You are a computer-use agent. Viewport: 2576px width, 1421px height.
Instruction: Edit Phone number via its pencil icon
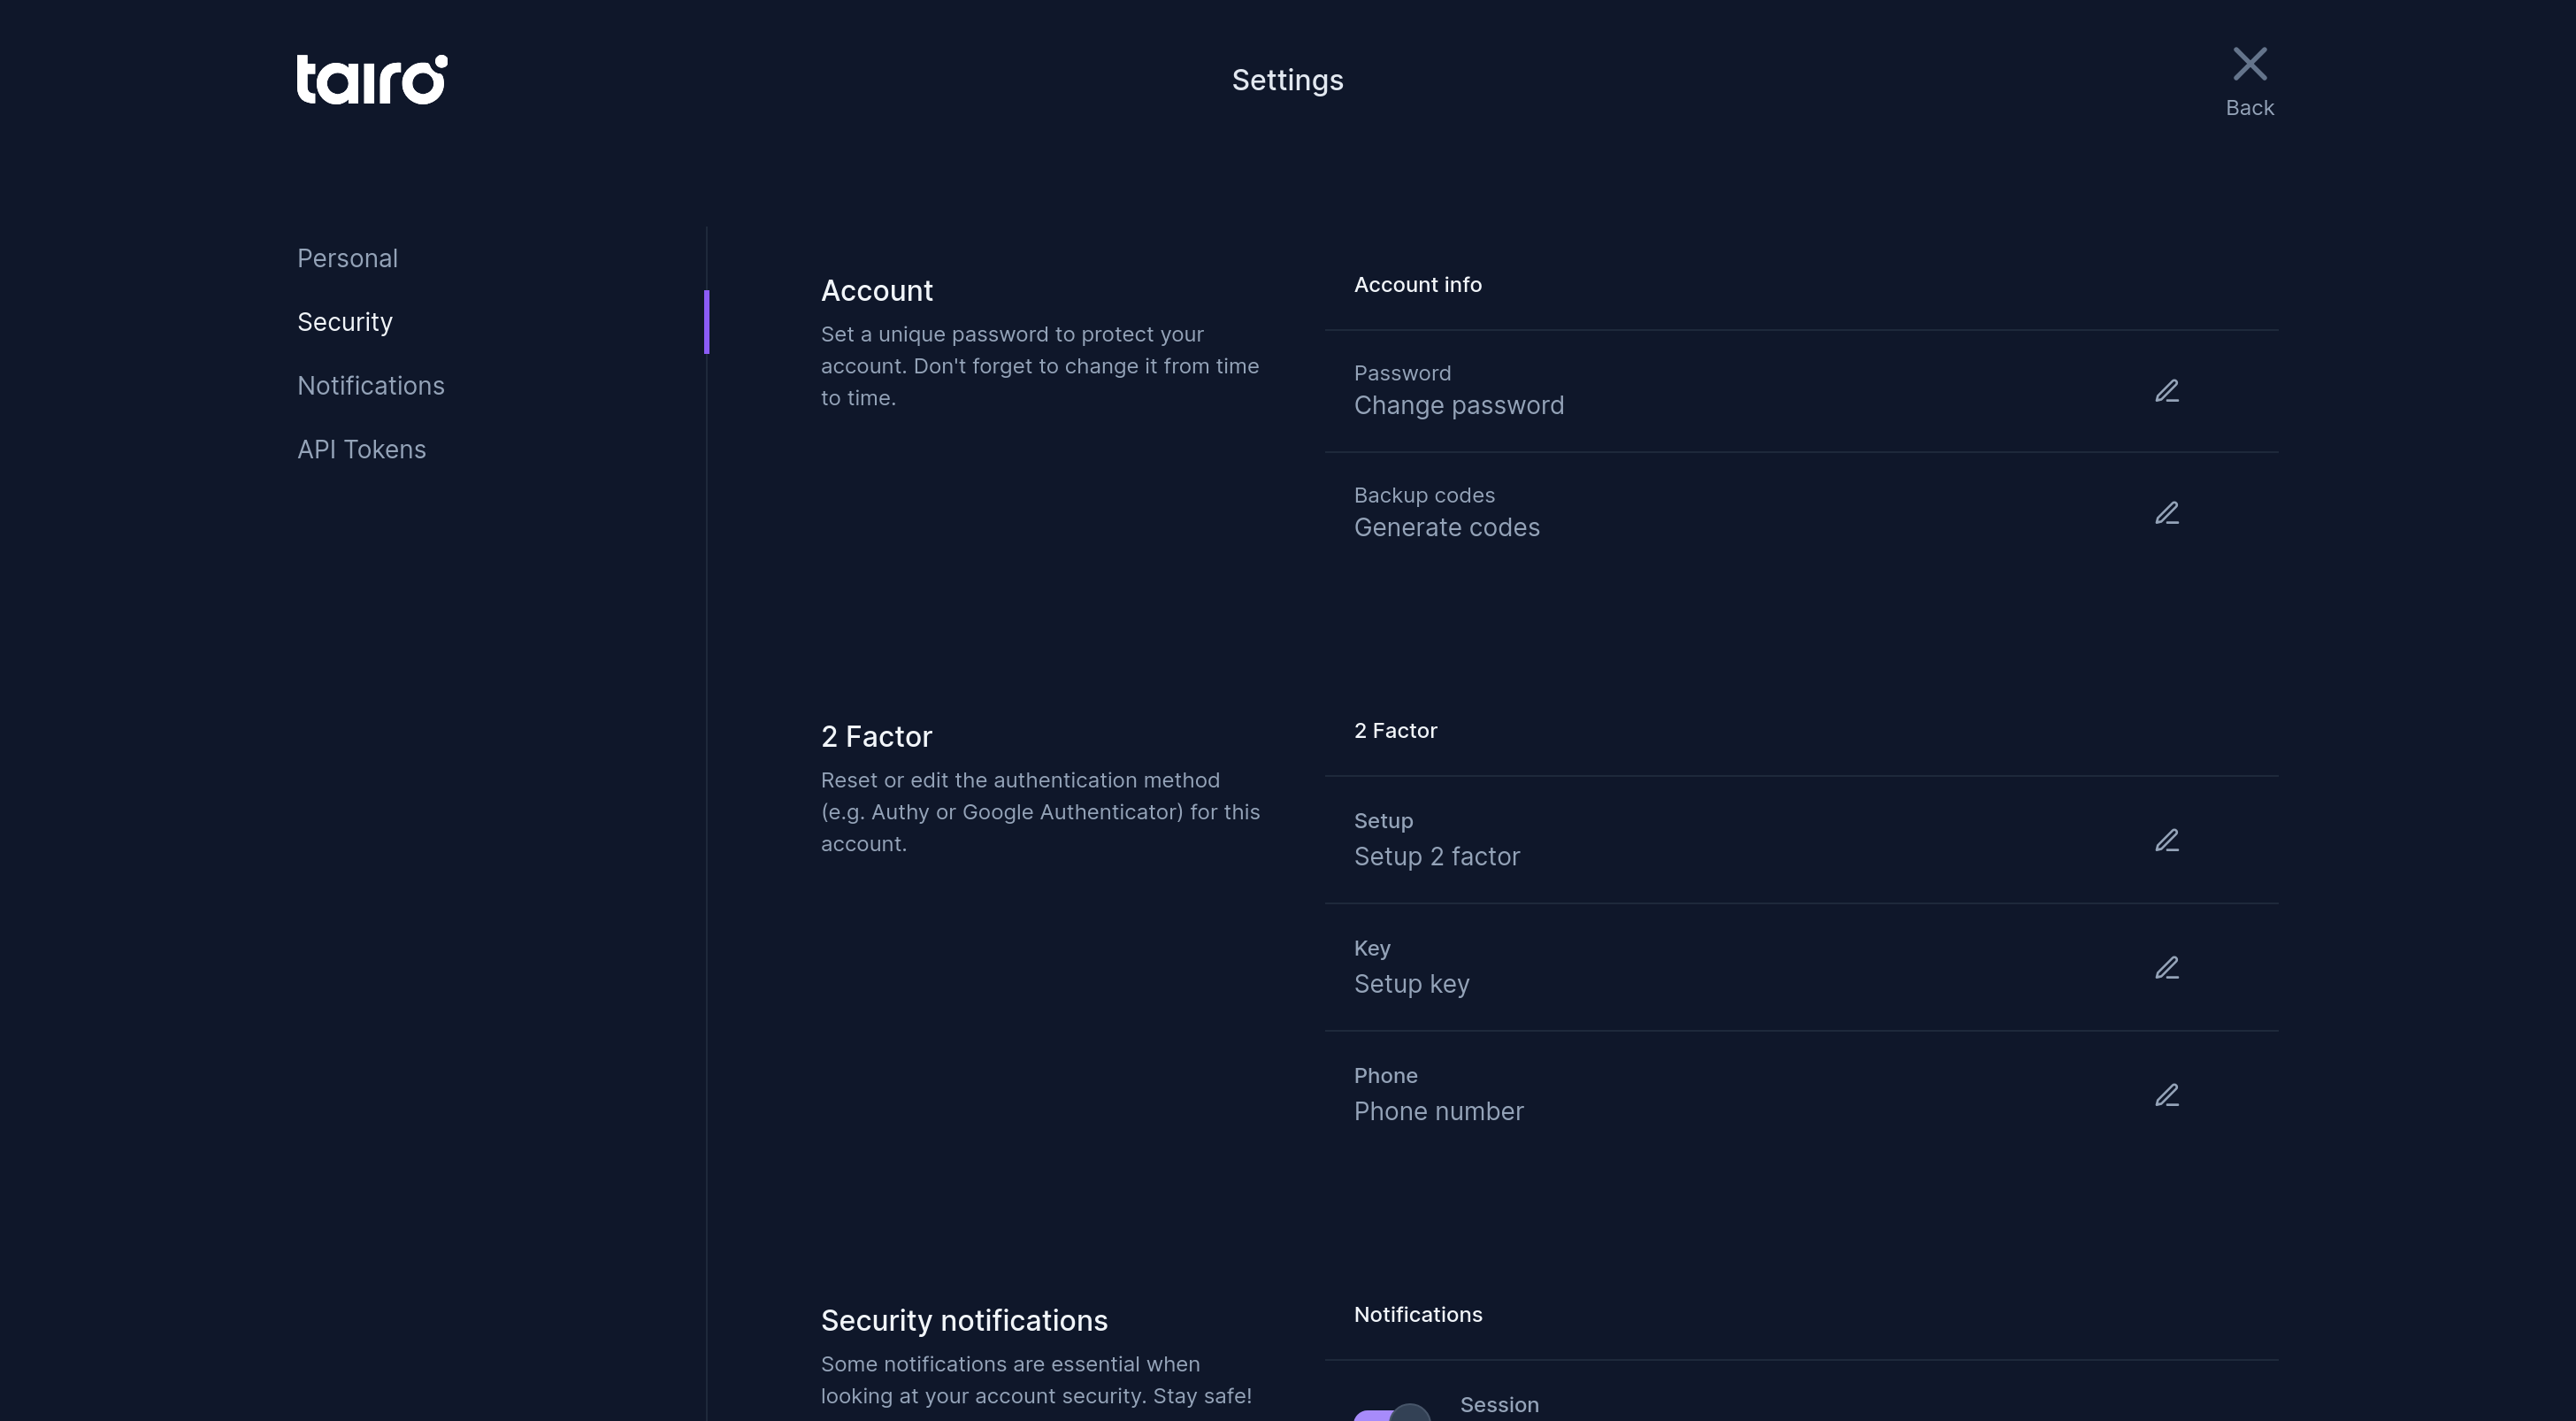click(2166, 1095)
